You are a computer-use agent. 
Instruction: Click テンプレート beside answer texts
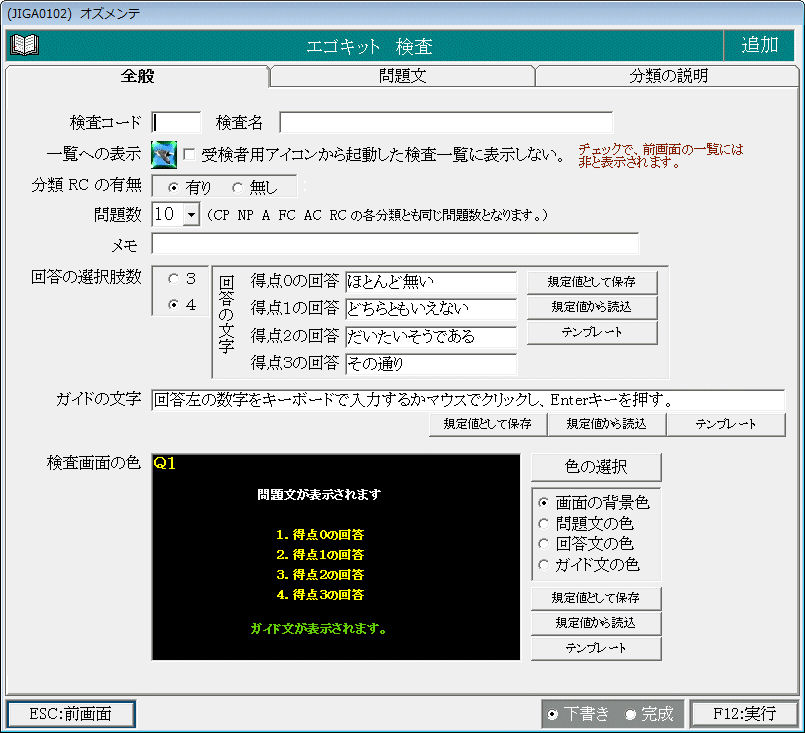coord(592,332)
